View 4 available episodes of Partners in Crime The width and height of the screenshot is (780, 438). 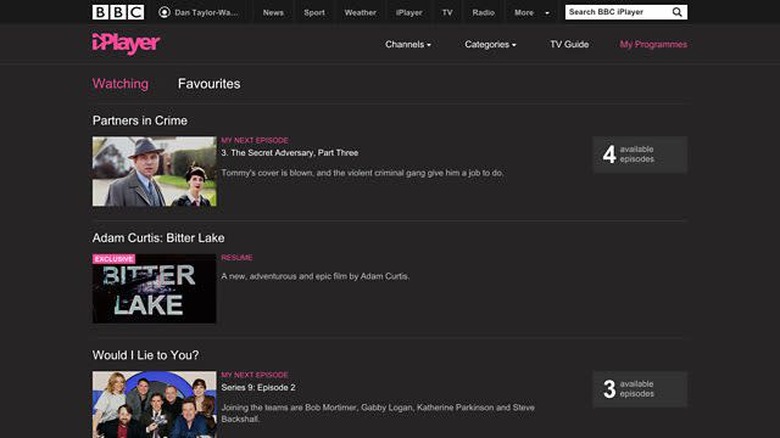pos(640,154)
